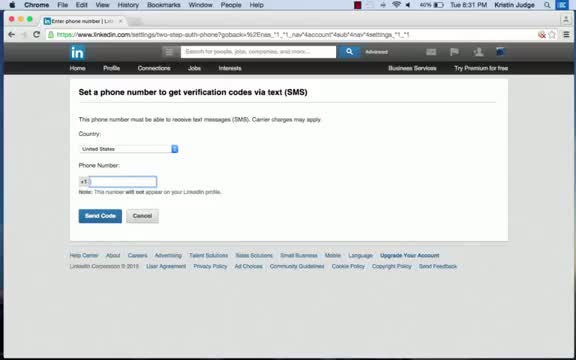Image resolution: width=576 pixels, height=360 pixels.
Task: Click the Privacy Policy footer link
Action: coord(210,266)
